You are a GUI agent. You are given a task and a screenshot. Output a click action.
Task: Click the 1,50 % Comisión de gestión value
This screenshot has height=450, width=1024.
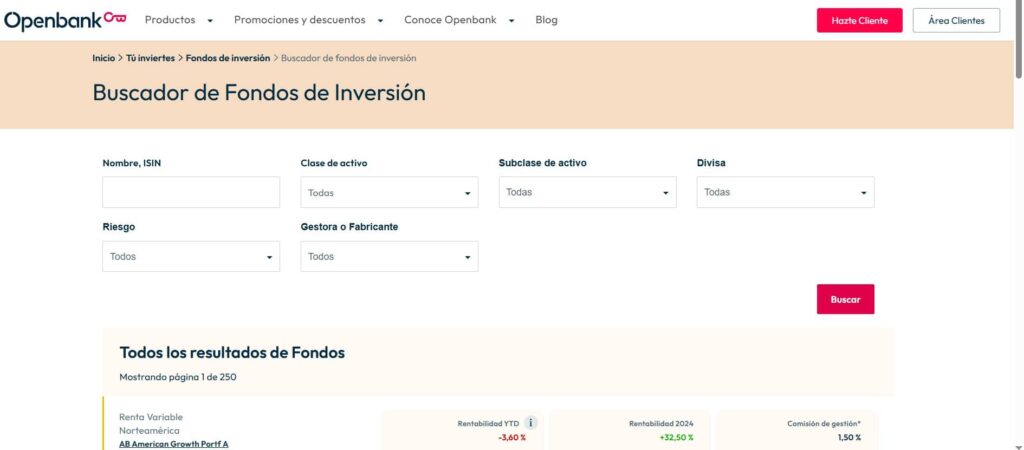[849, 438]
